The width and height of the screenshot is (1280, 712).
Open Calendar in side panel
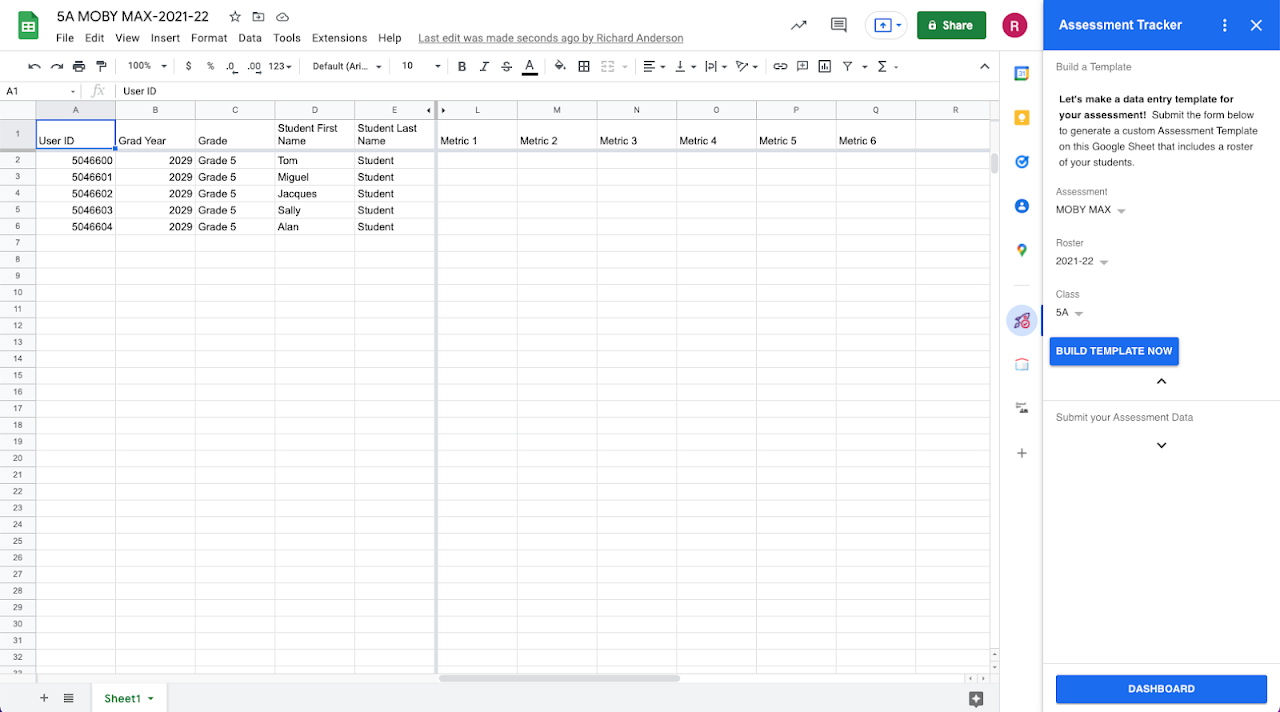click(1022, 73)
